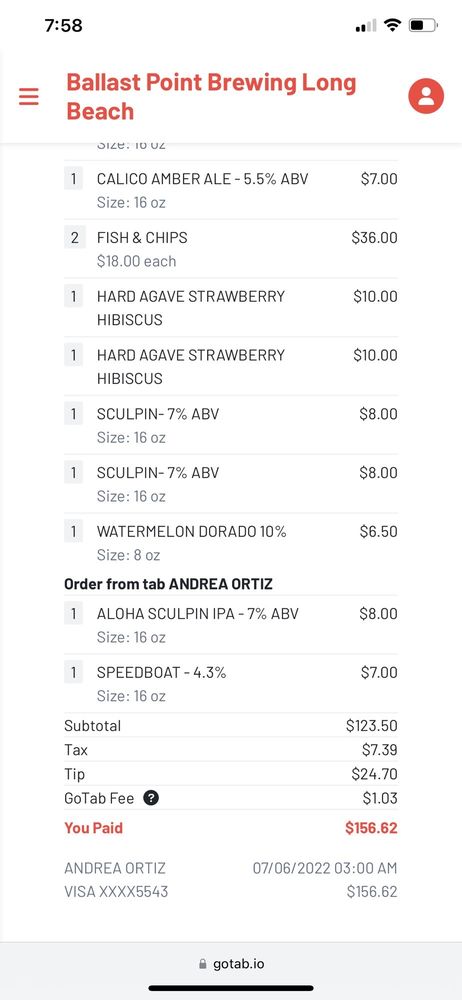Select the Watermelon Dorado 10% item
Viewport: 462px width, 1000px height.
231,543
